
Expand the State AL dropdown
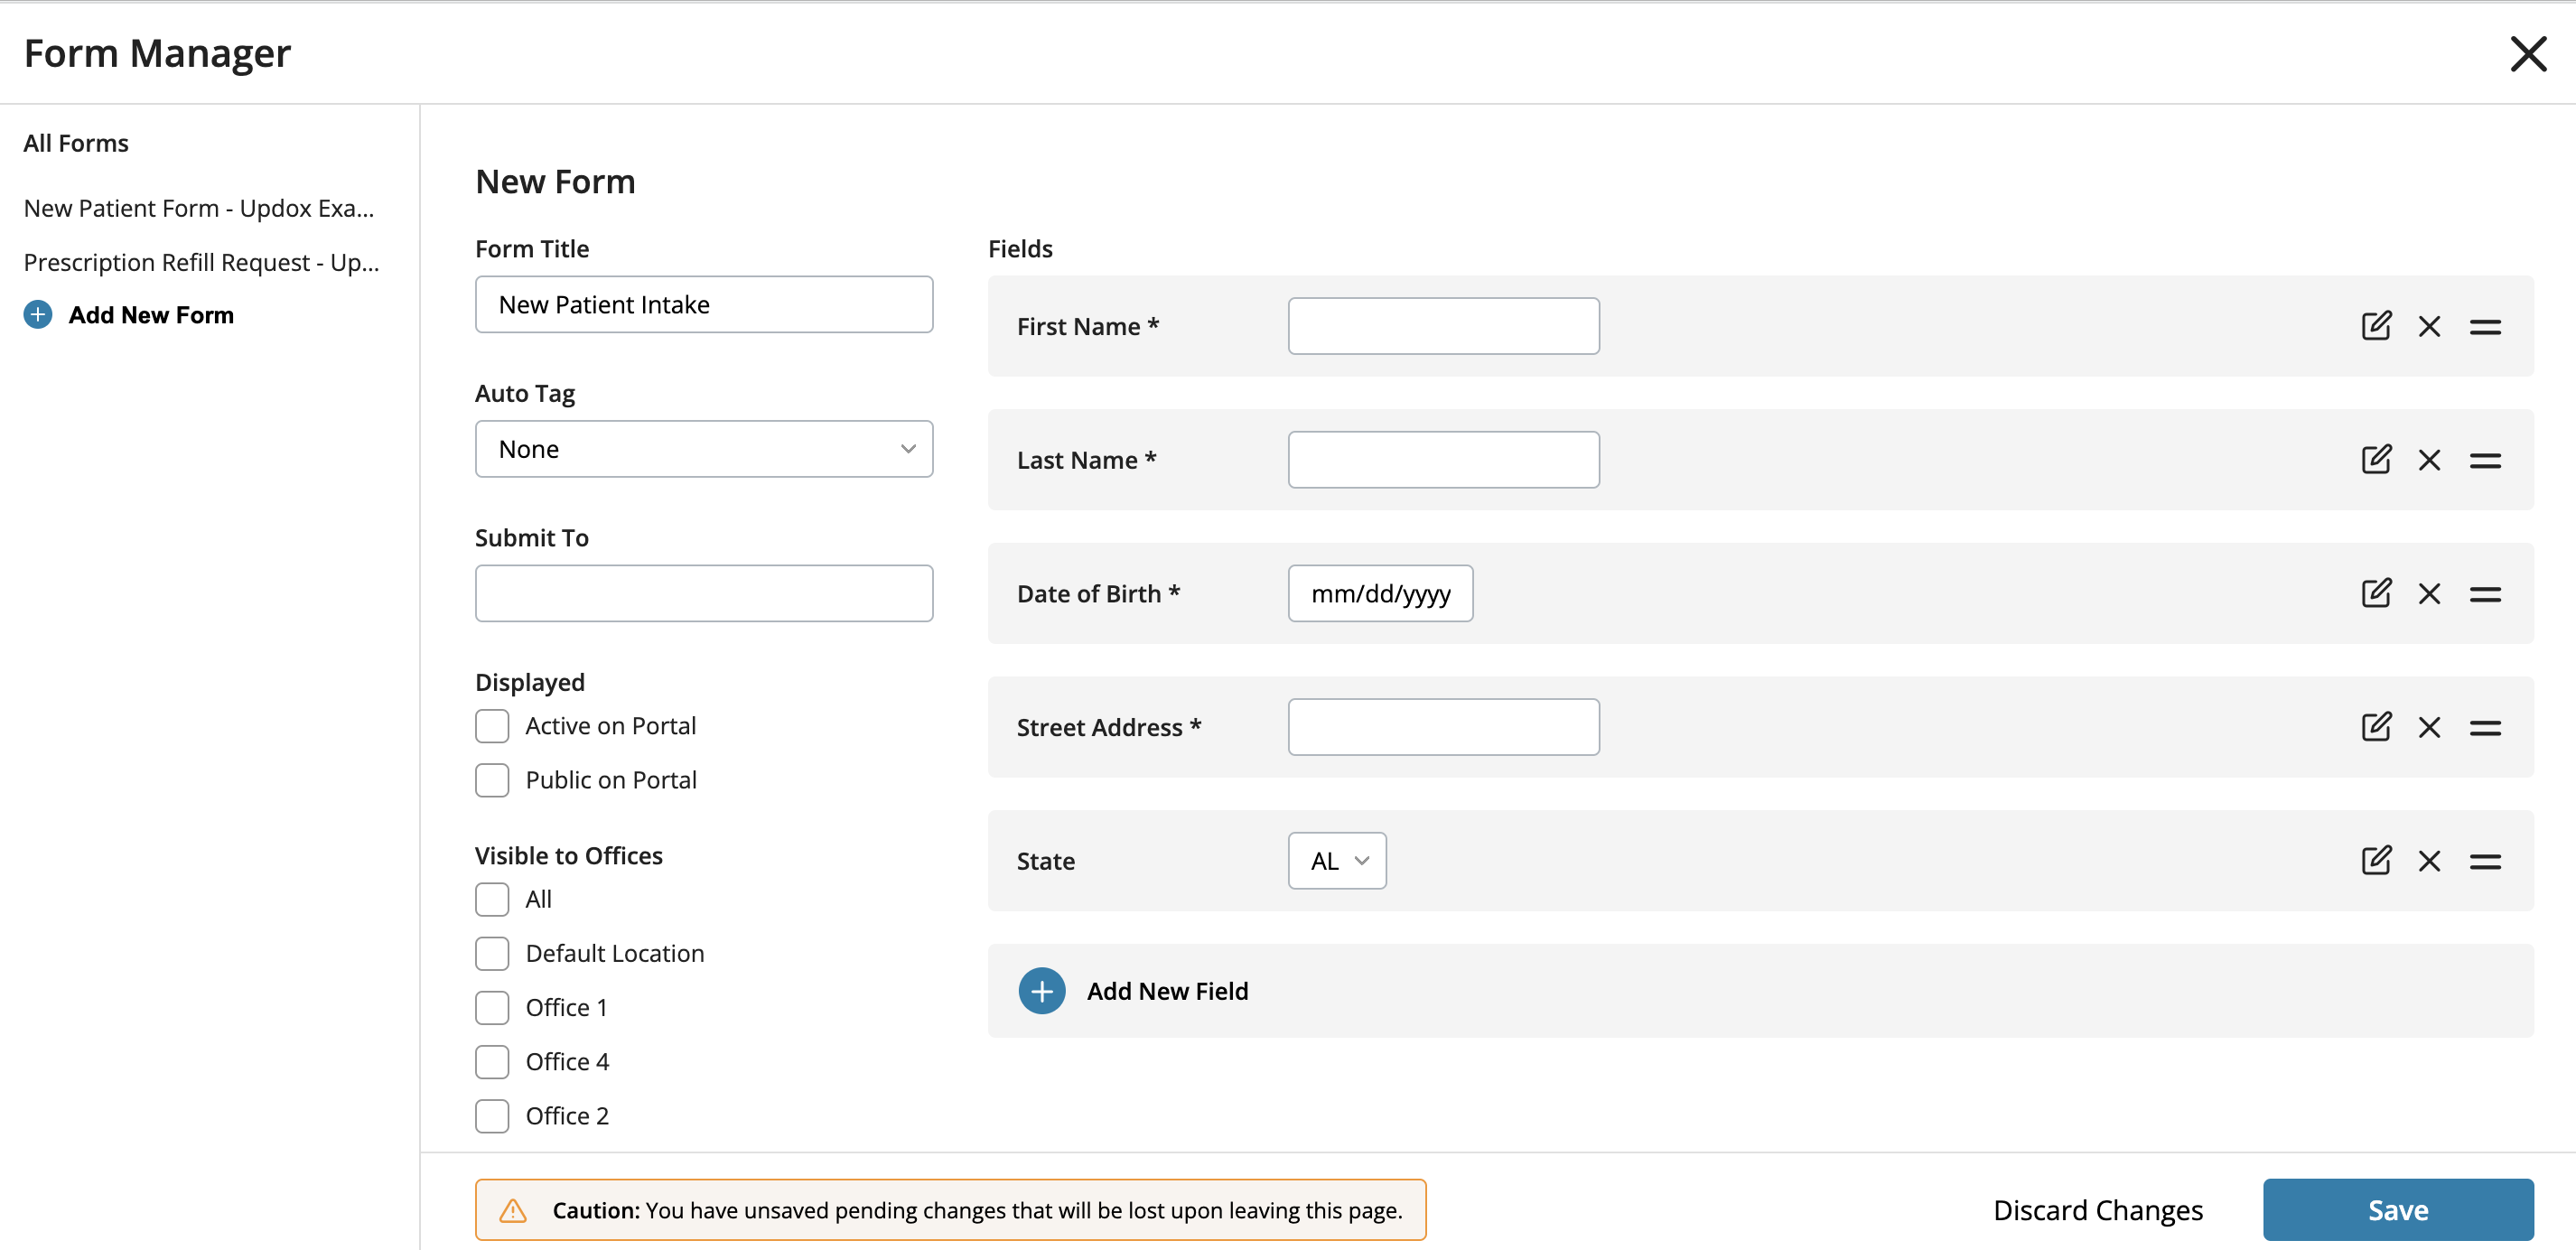point(1337,861)
